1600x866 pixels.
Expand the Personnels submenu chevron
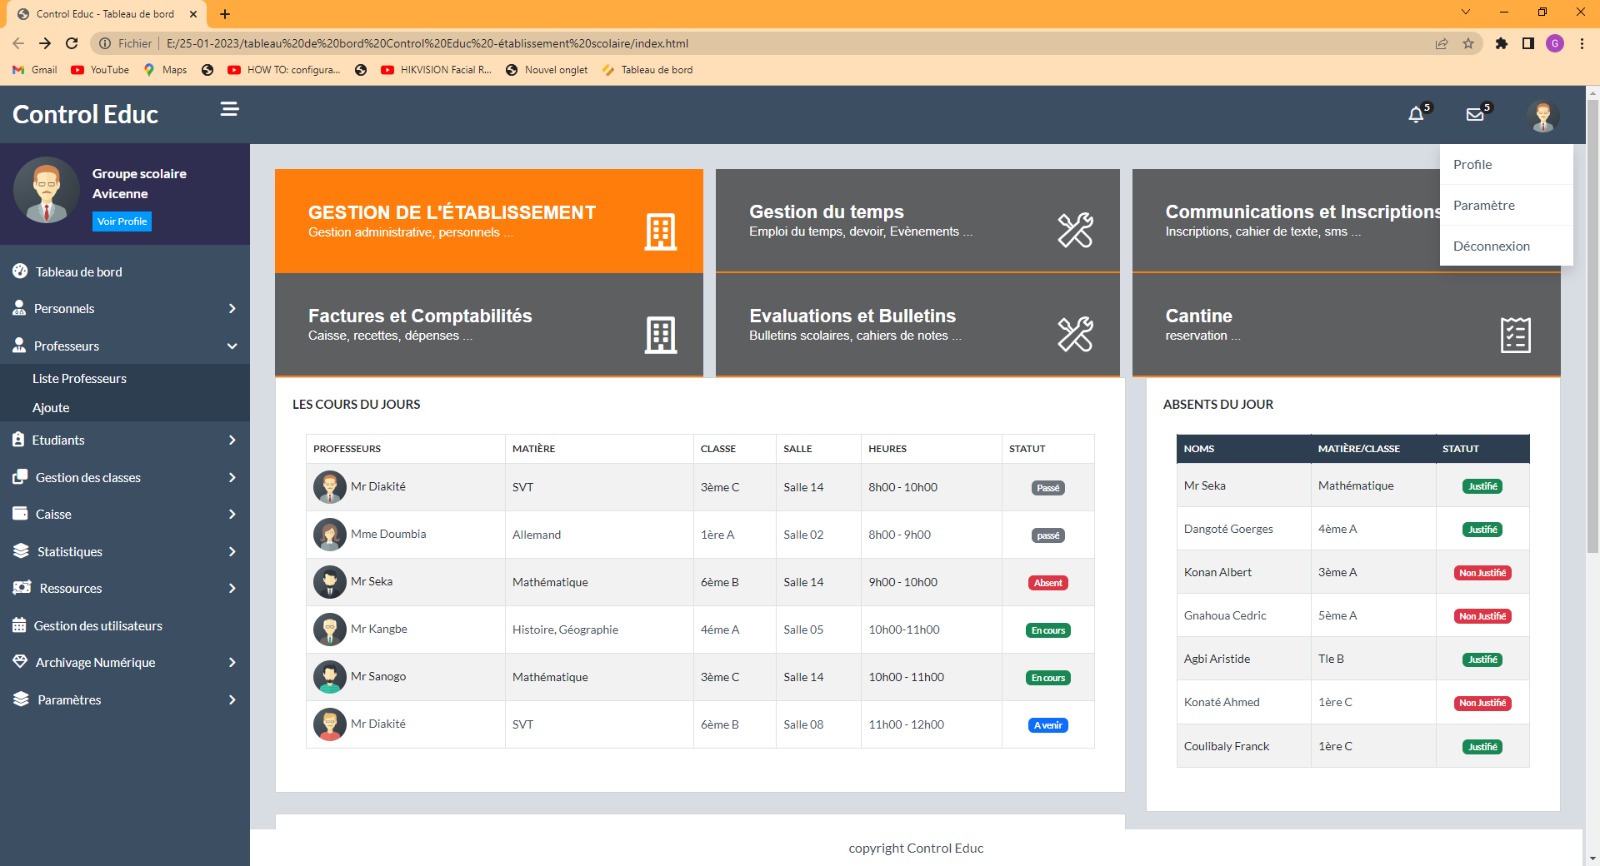[232, 308]
